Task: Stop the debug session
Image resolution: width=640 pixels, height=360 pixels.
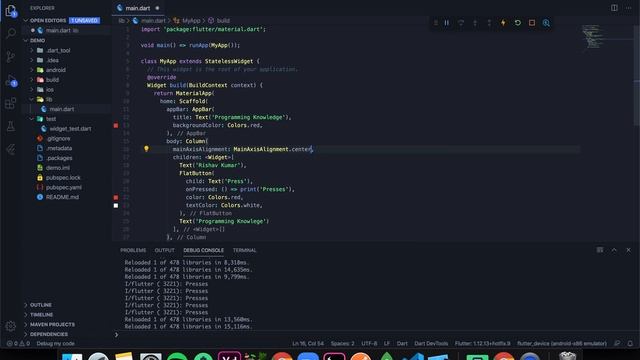Action: coord(532,23)
